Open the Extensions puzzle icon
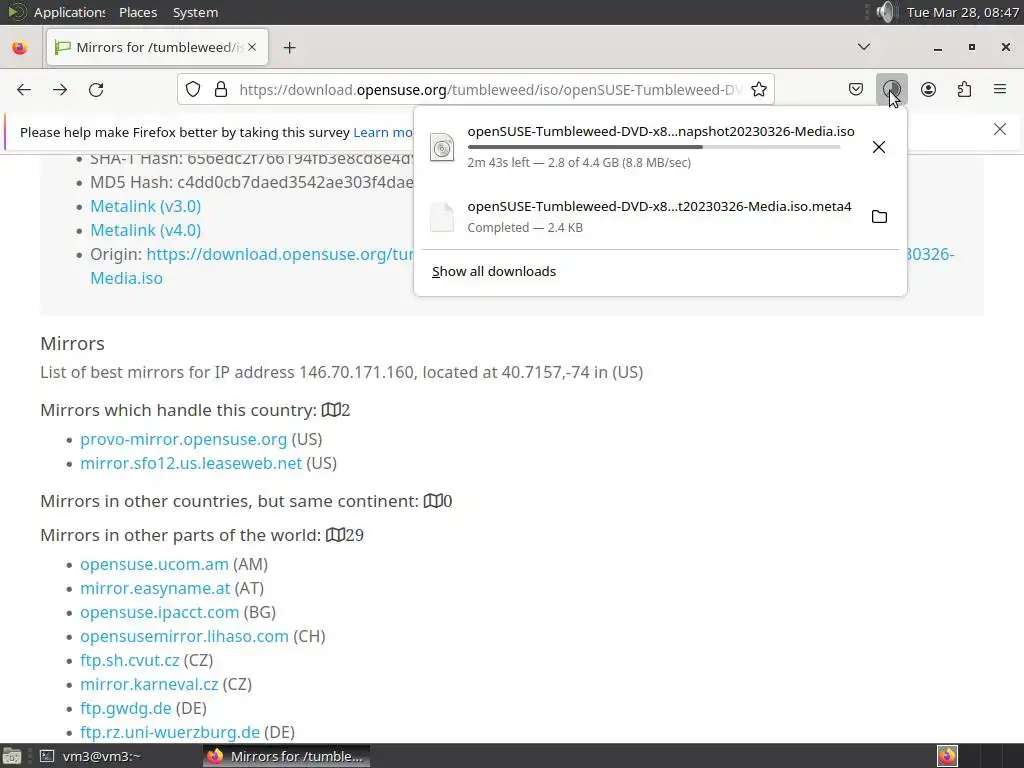The image size is (1024, 768). coord(964,89)
